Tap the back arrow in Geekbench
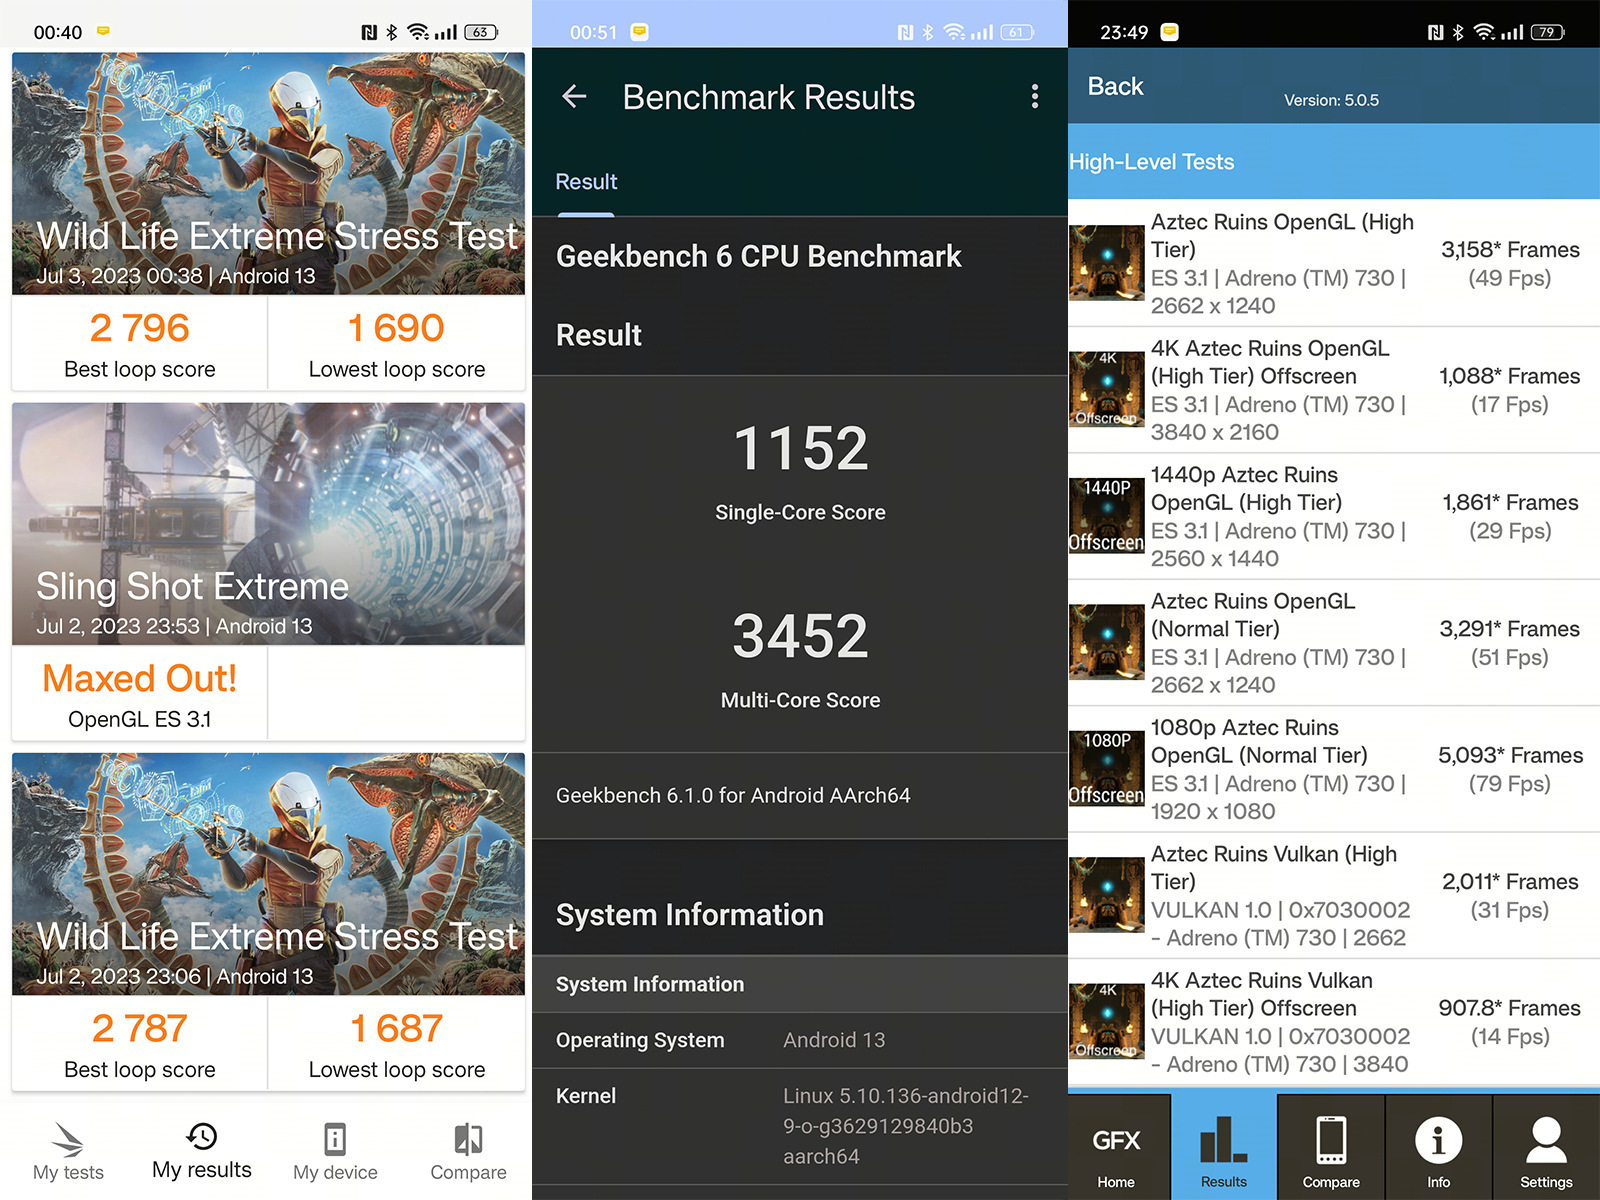The image size is (1600, 1200). 574,96
